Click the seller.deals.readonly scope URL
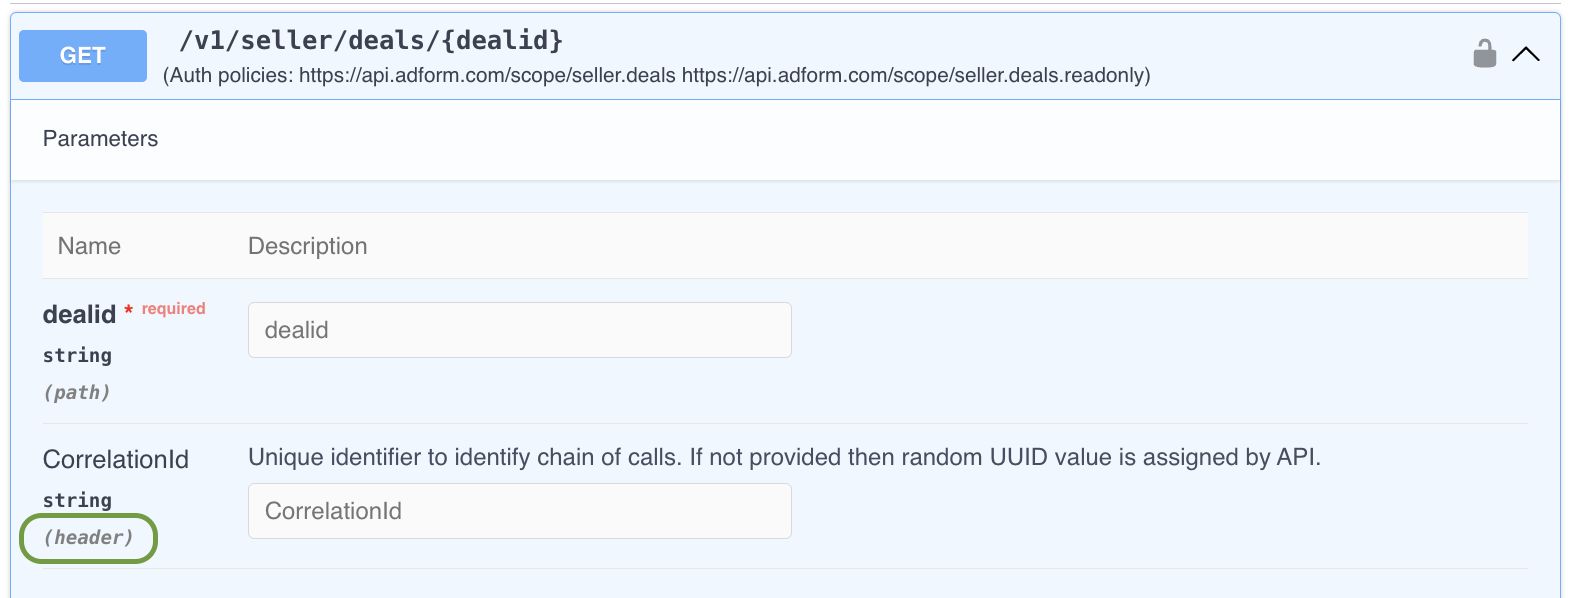 coord(914,75)
